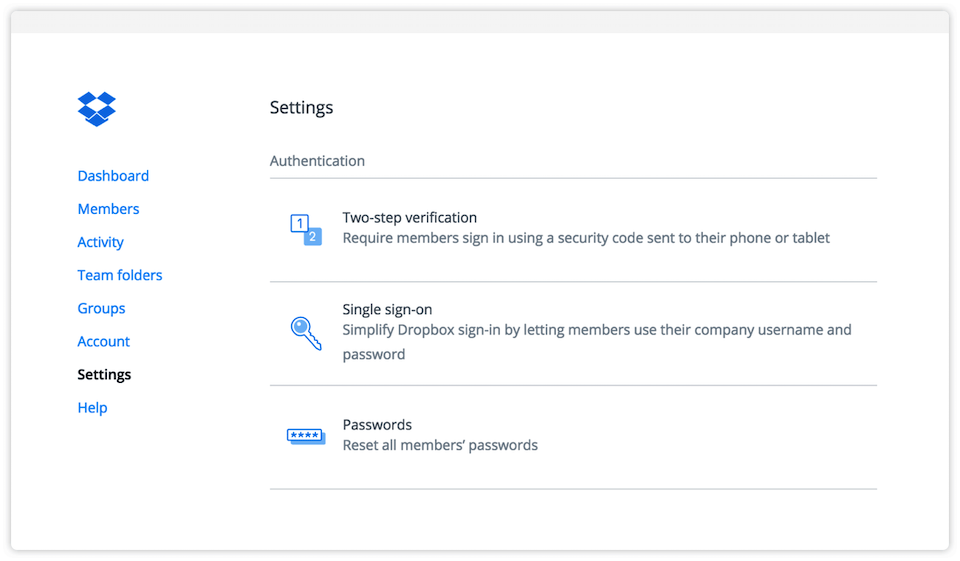
Task: Open the Passwords setting title
Action: click(377, 424)
